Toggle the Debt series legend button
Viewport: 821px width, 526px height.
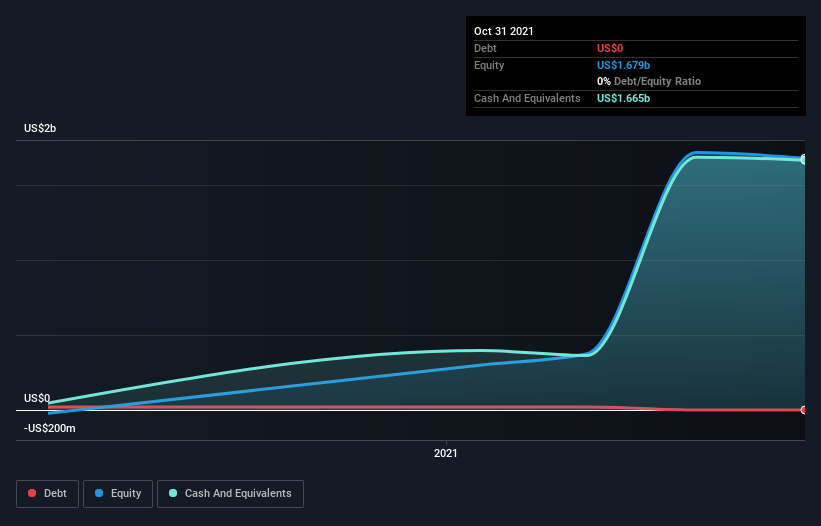(x=48, y=494)
